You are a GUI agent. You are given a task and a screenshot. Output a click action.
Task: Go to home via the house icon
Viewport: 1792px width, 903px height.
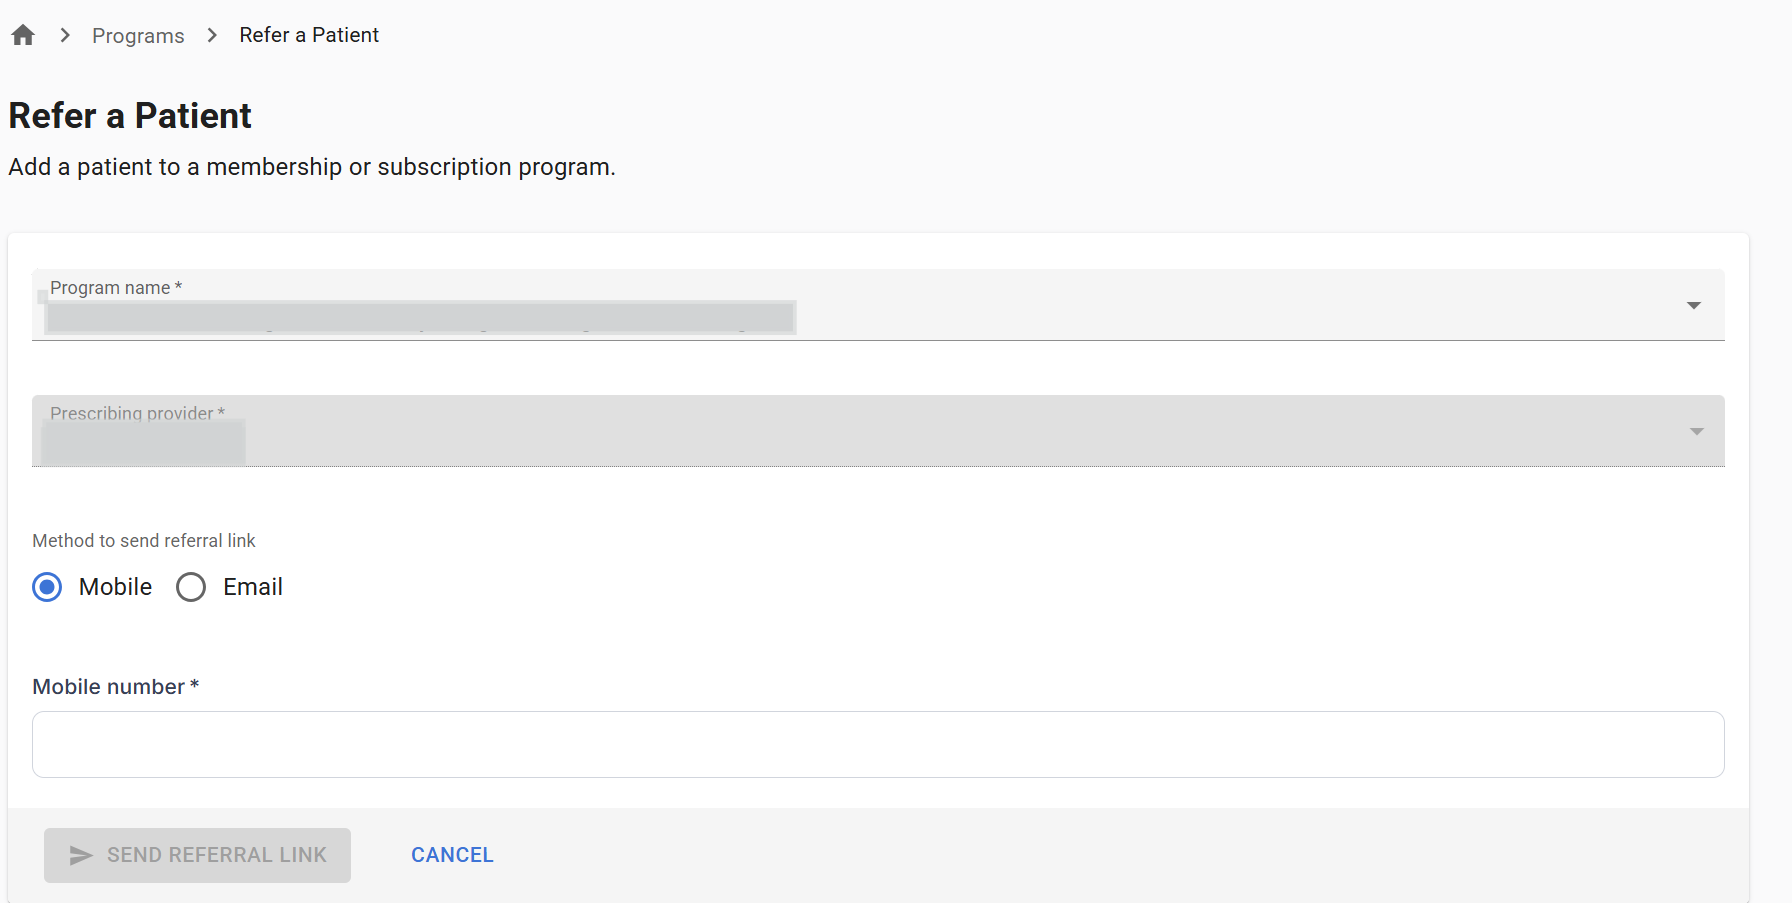click(23, 35)
